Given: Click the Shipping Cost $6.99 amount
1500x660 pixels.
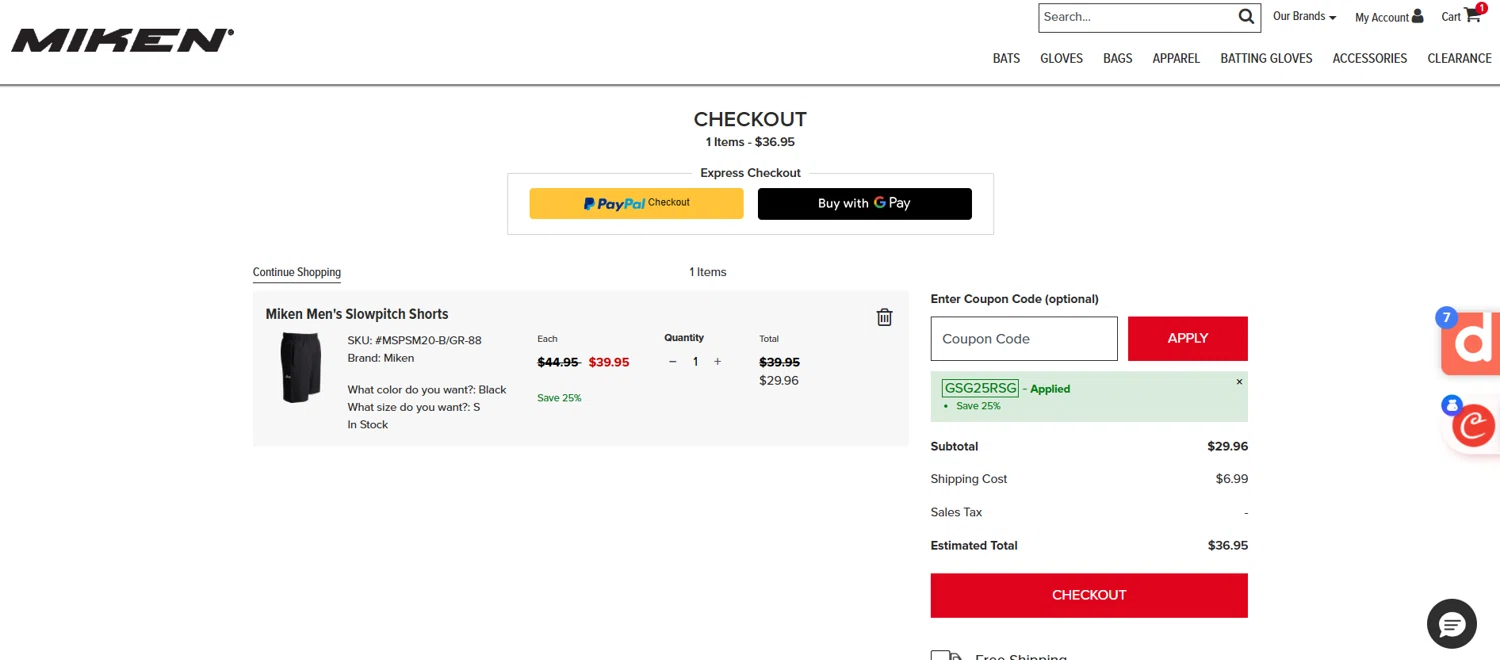Looking at the screenshot, I should pyautogui.click(x=1232, y=479).
